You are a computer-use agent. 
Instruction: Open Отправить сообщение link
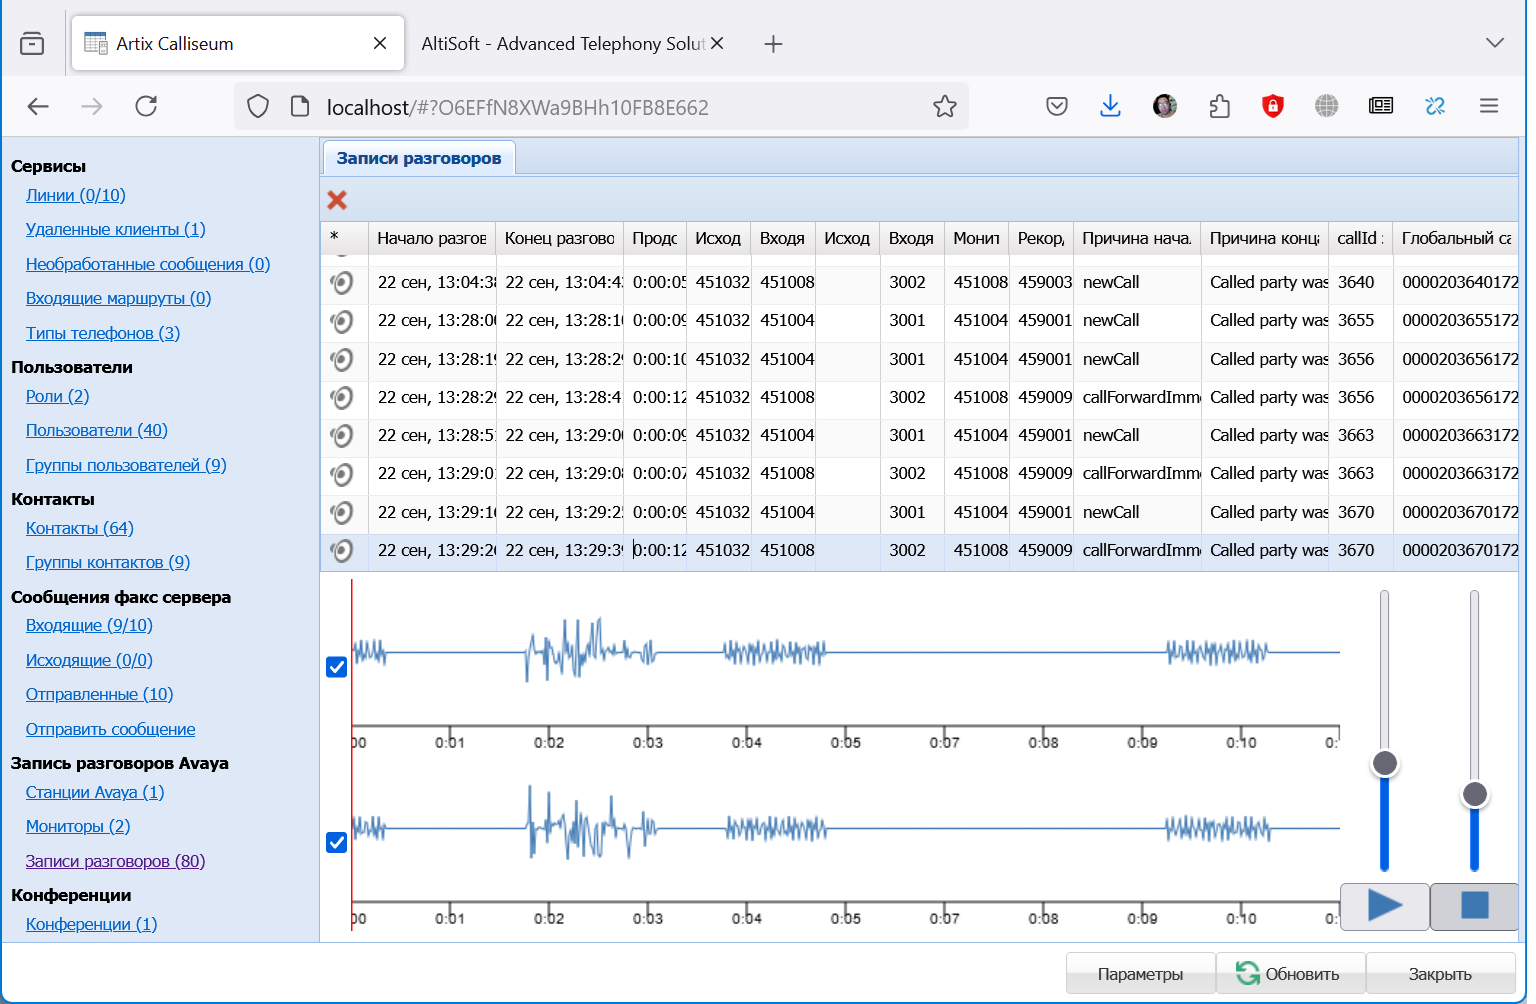coord(111,729)
